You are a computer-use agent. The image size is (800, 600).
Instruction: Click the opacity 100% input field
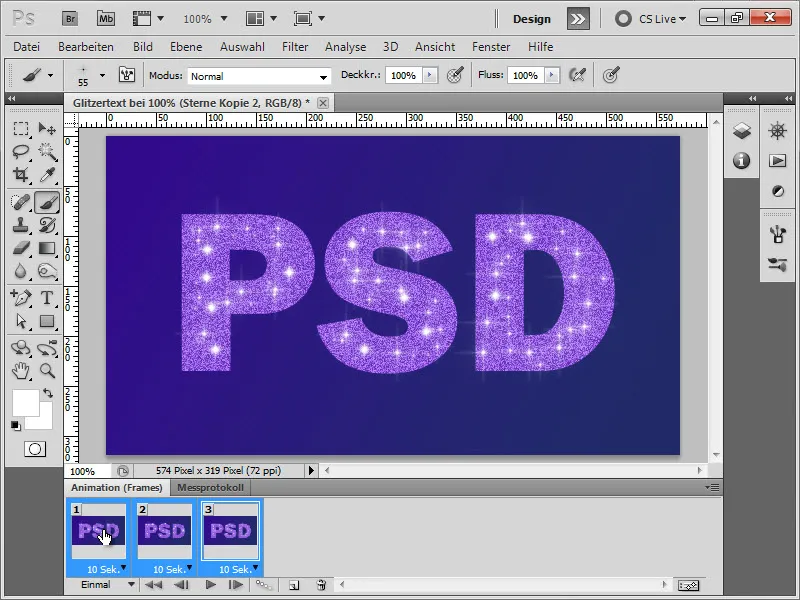404,76
